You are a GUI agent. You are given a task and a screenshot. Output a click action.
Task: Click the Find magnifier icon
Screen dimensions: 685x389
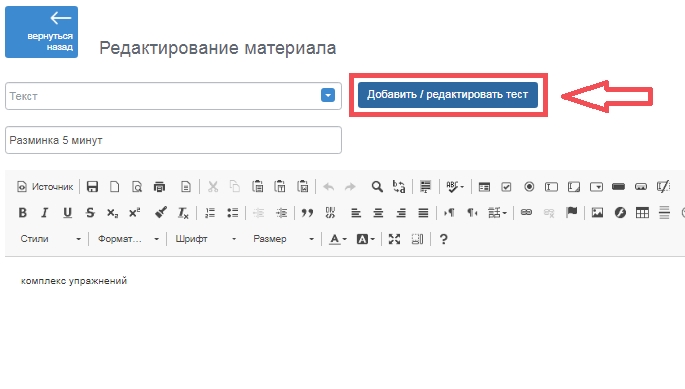(x=377, y=187)
